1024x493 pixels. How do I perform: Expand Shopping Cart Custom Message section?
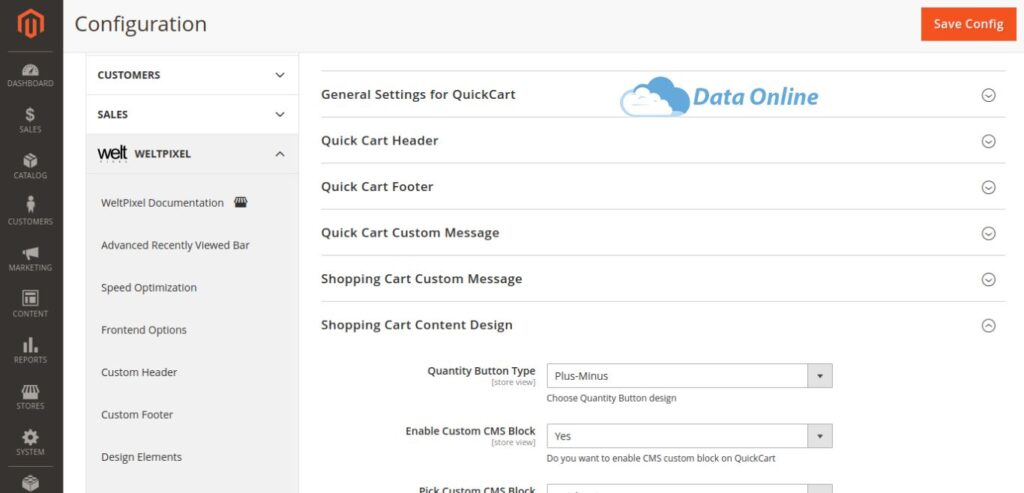click(663, 279)
